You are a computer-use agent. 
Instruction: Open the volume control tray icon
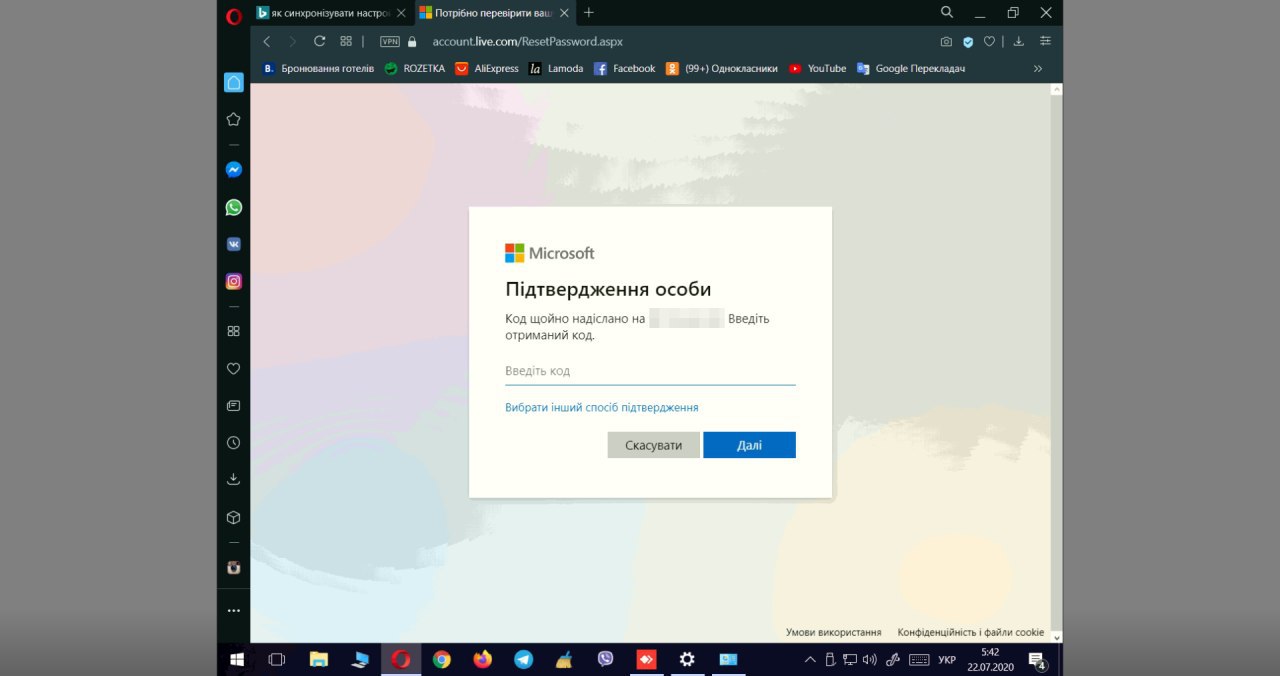point(869,660)
